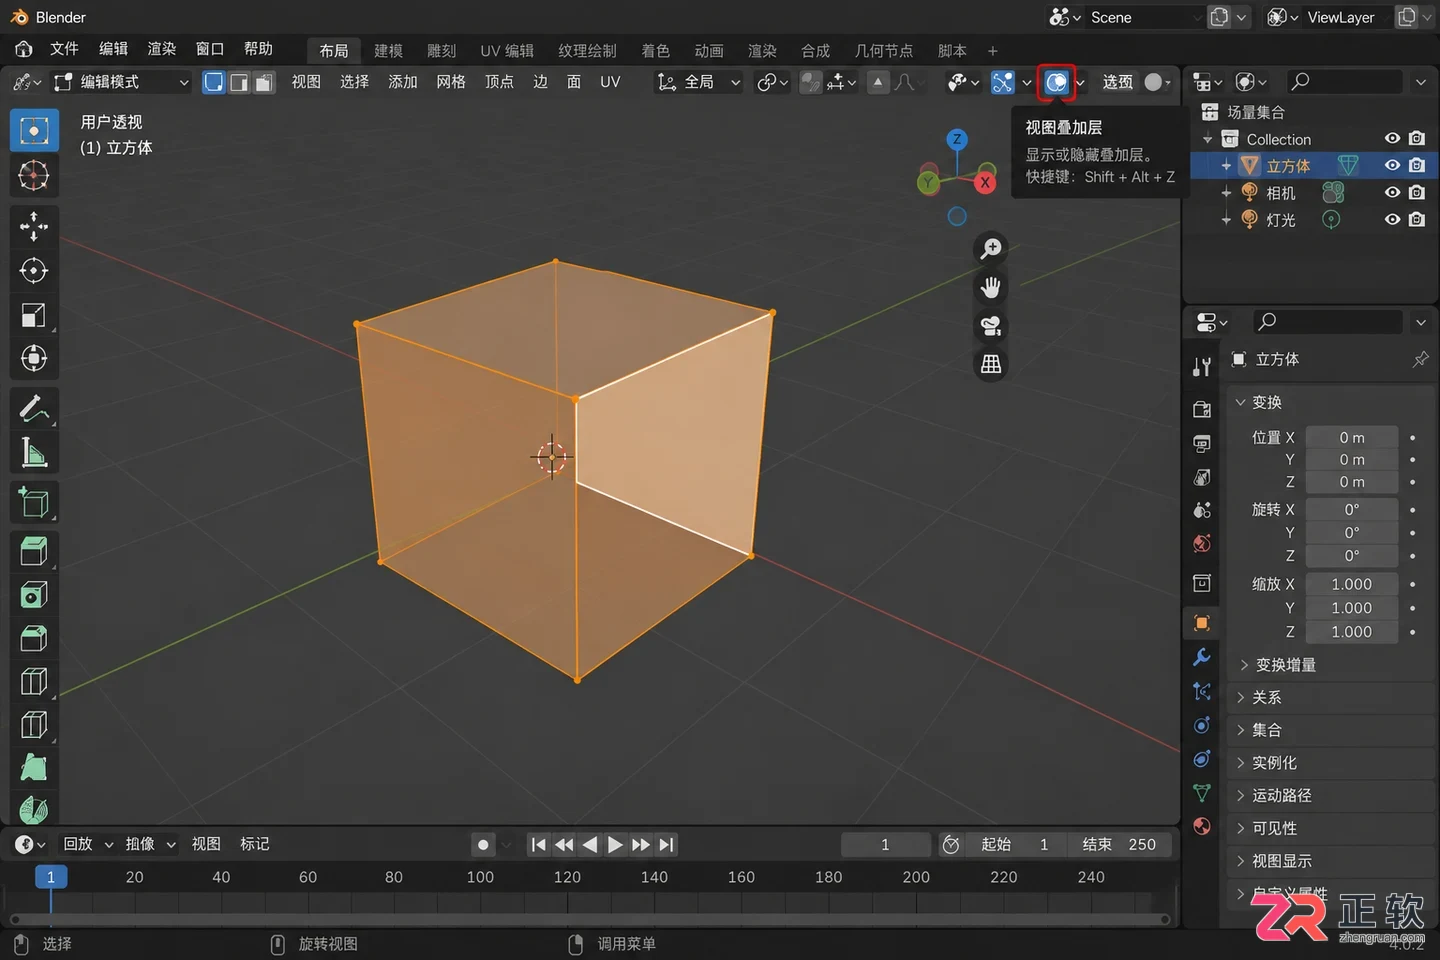Expand the 运动路径 panel
The width and height of the screenshot is (1440, 960).
(1330, 795)
